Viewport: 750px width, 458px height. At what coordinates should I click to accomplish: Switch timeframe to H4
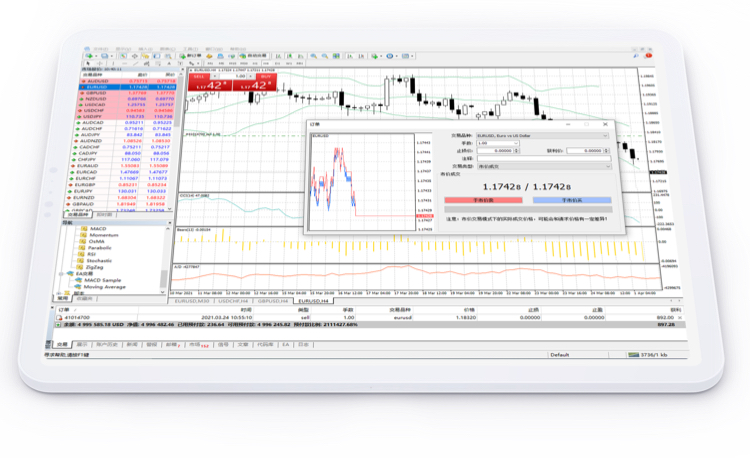[x=266, y=64]
